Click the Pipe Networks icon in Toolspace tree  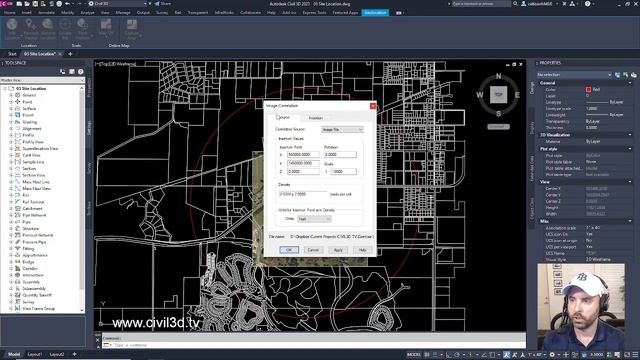point(18,215)
